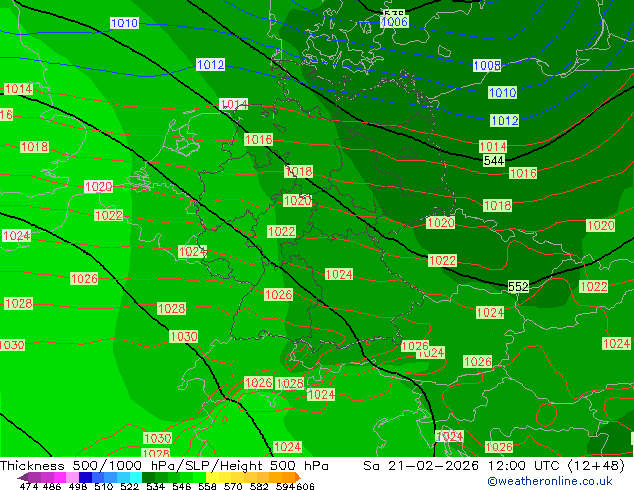Screen dimensions: 634x490
Task: Click the blue 1012 label on white background
Action: [x=211, y=64]
